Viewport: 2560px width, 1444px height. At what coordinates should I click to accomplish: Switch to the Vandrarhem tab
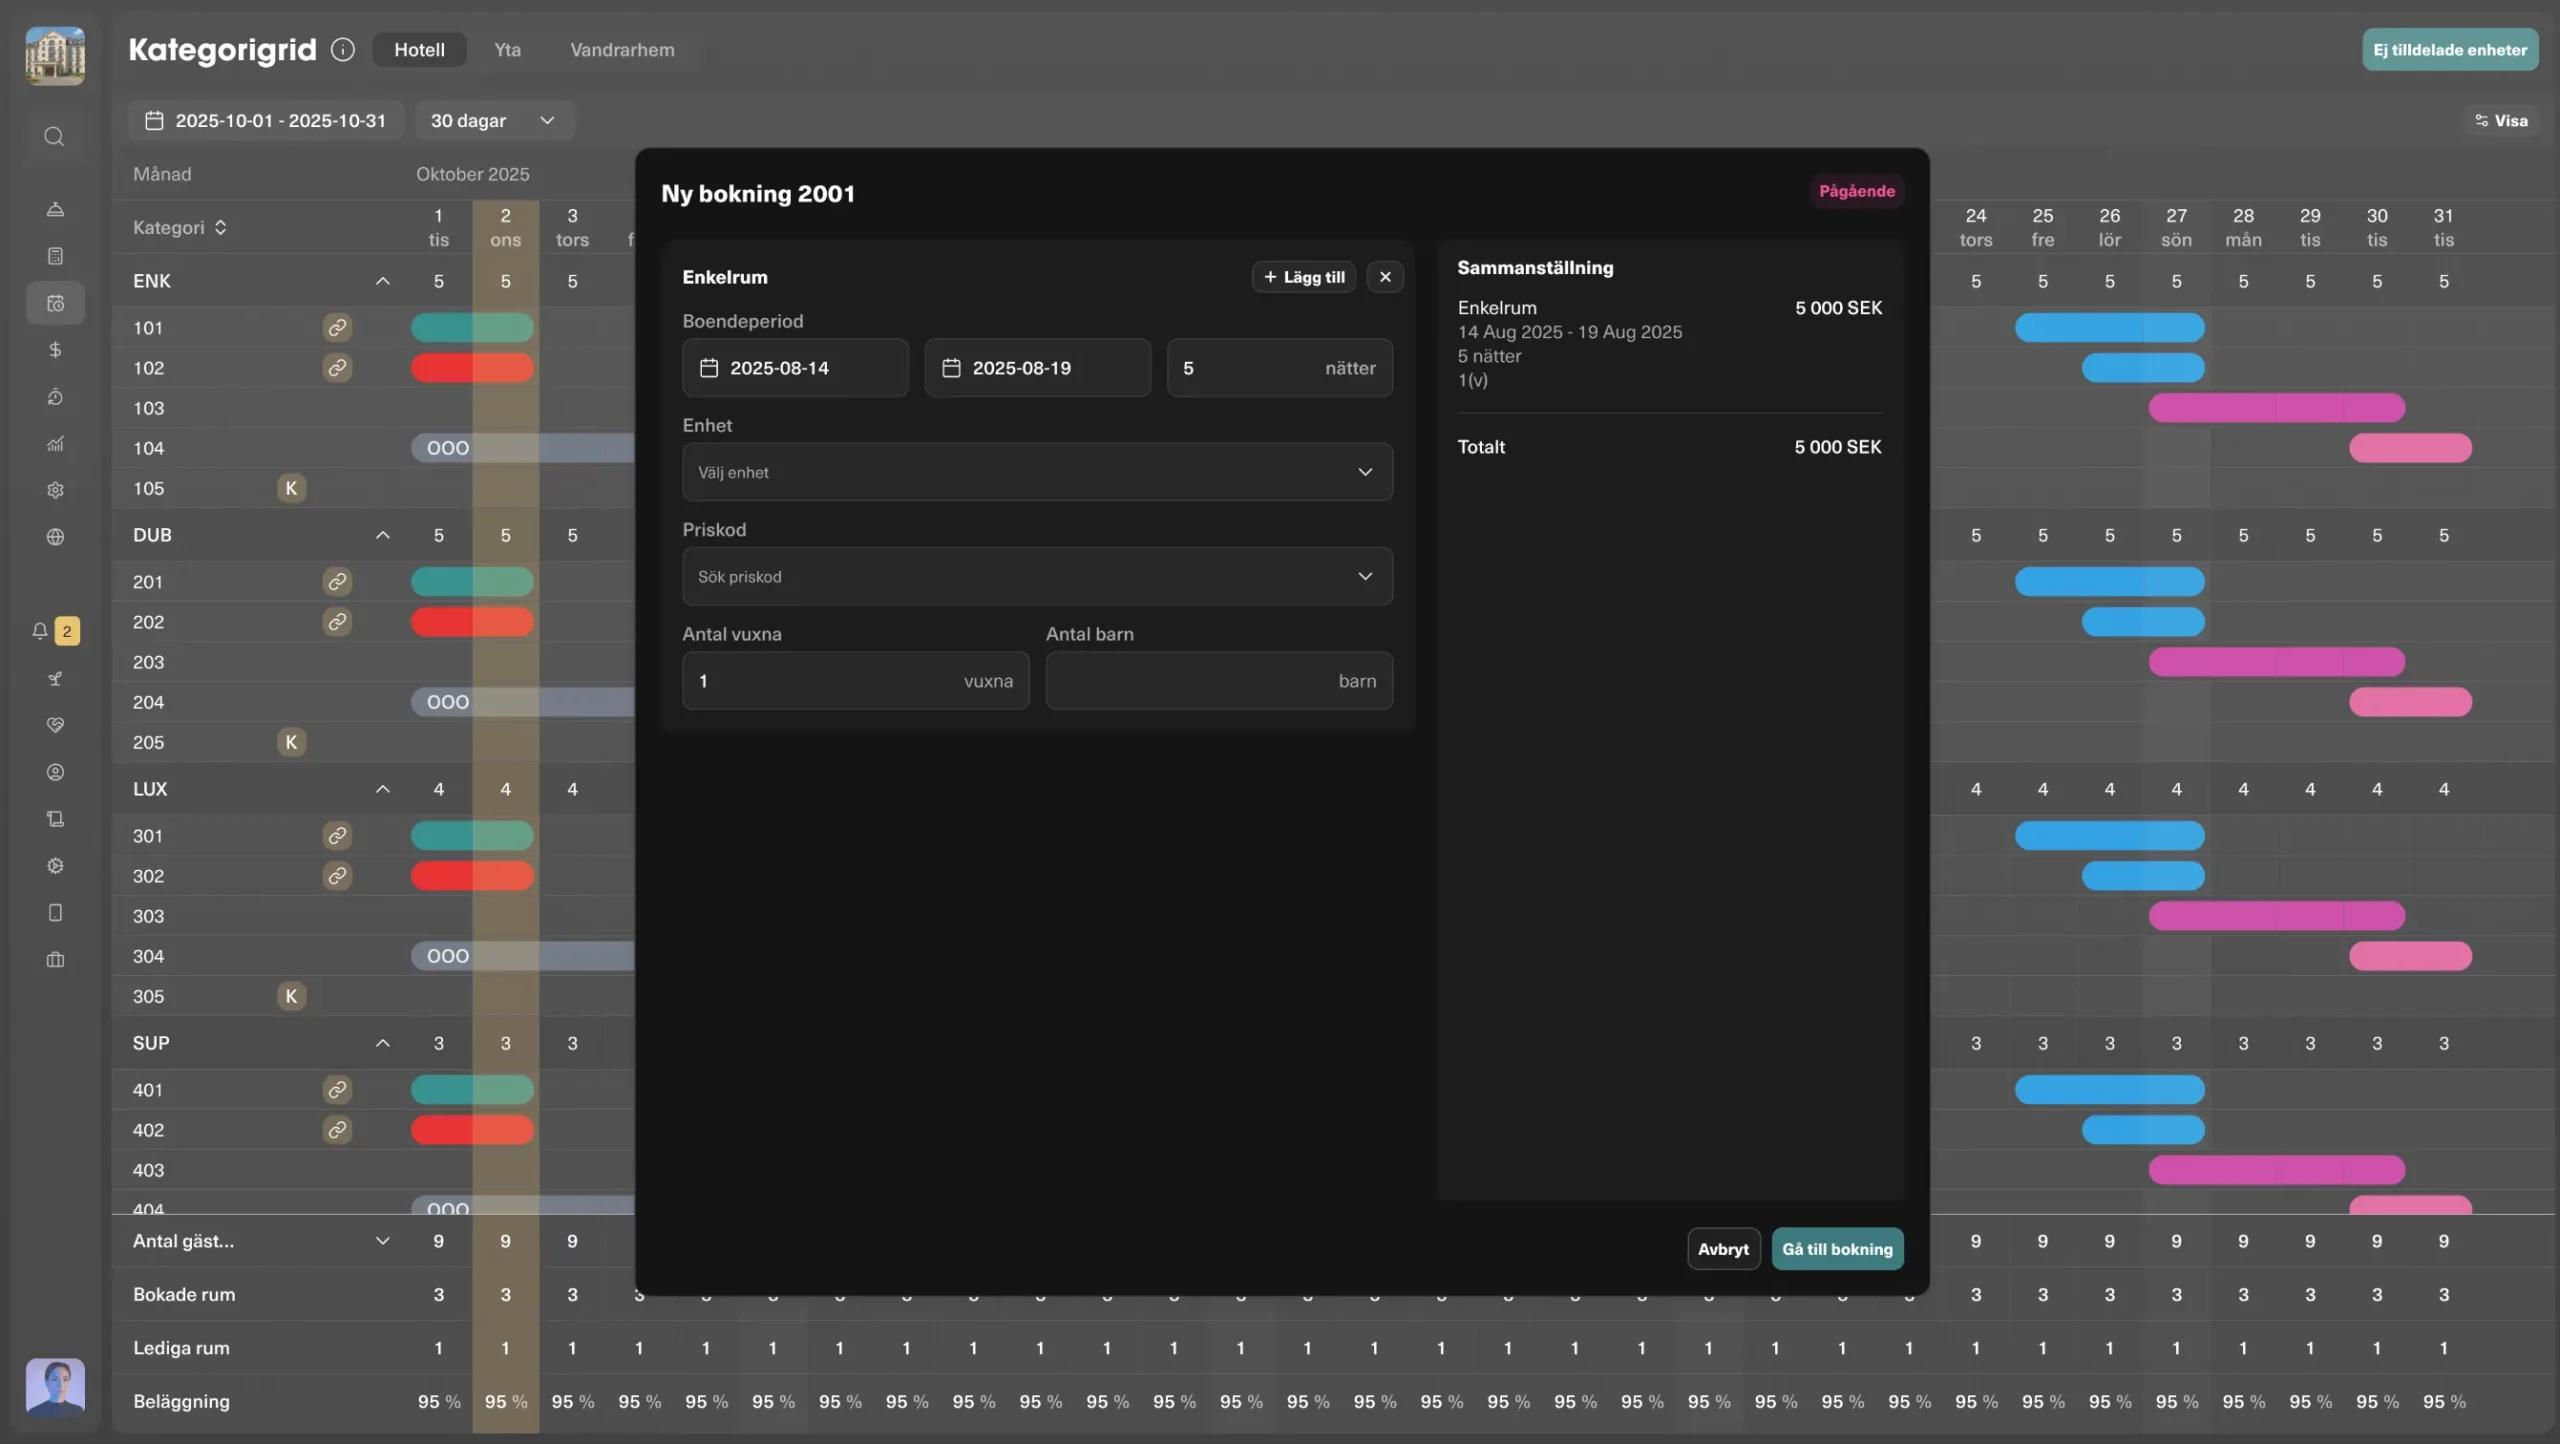coord(622,49)
